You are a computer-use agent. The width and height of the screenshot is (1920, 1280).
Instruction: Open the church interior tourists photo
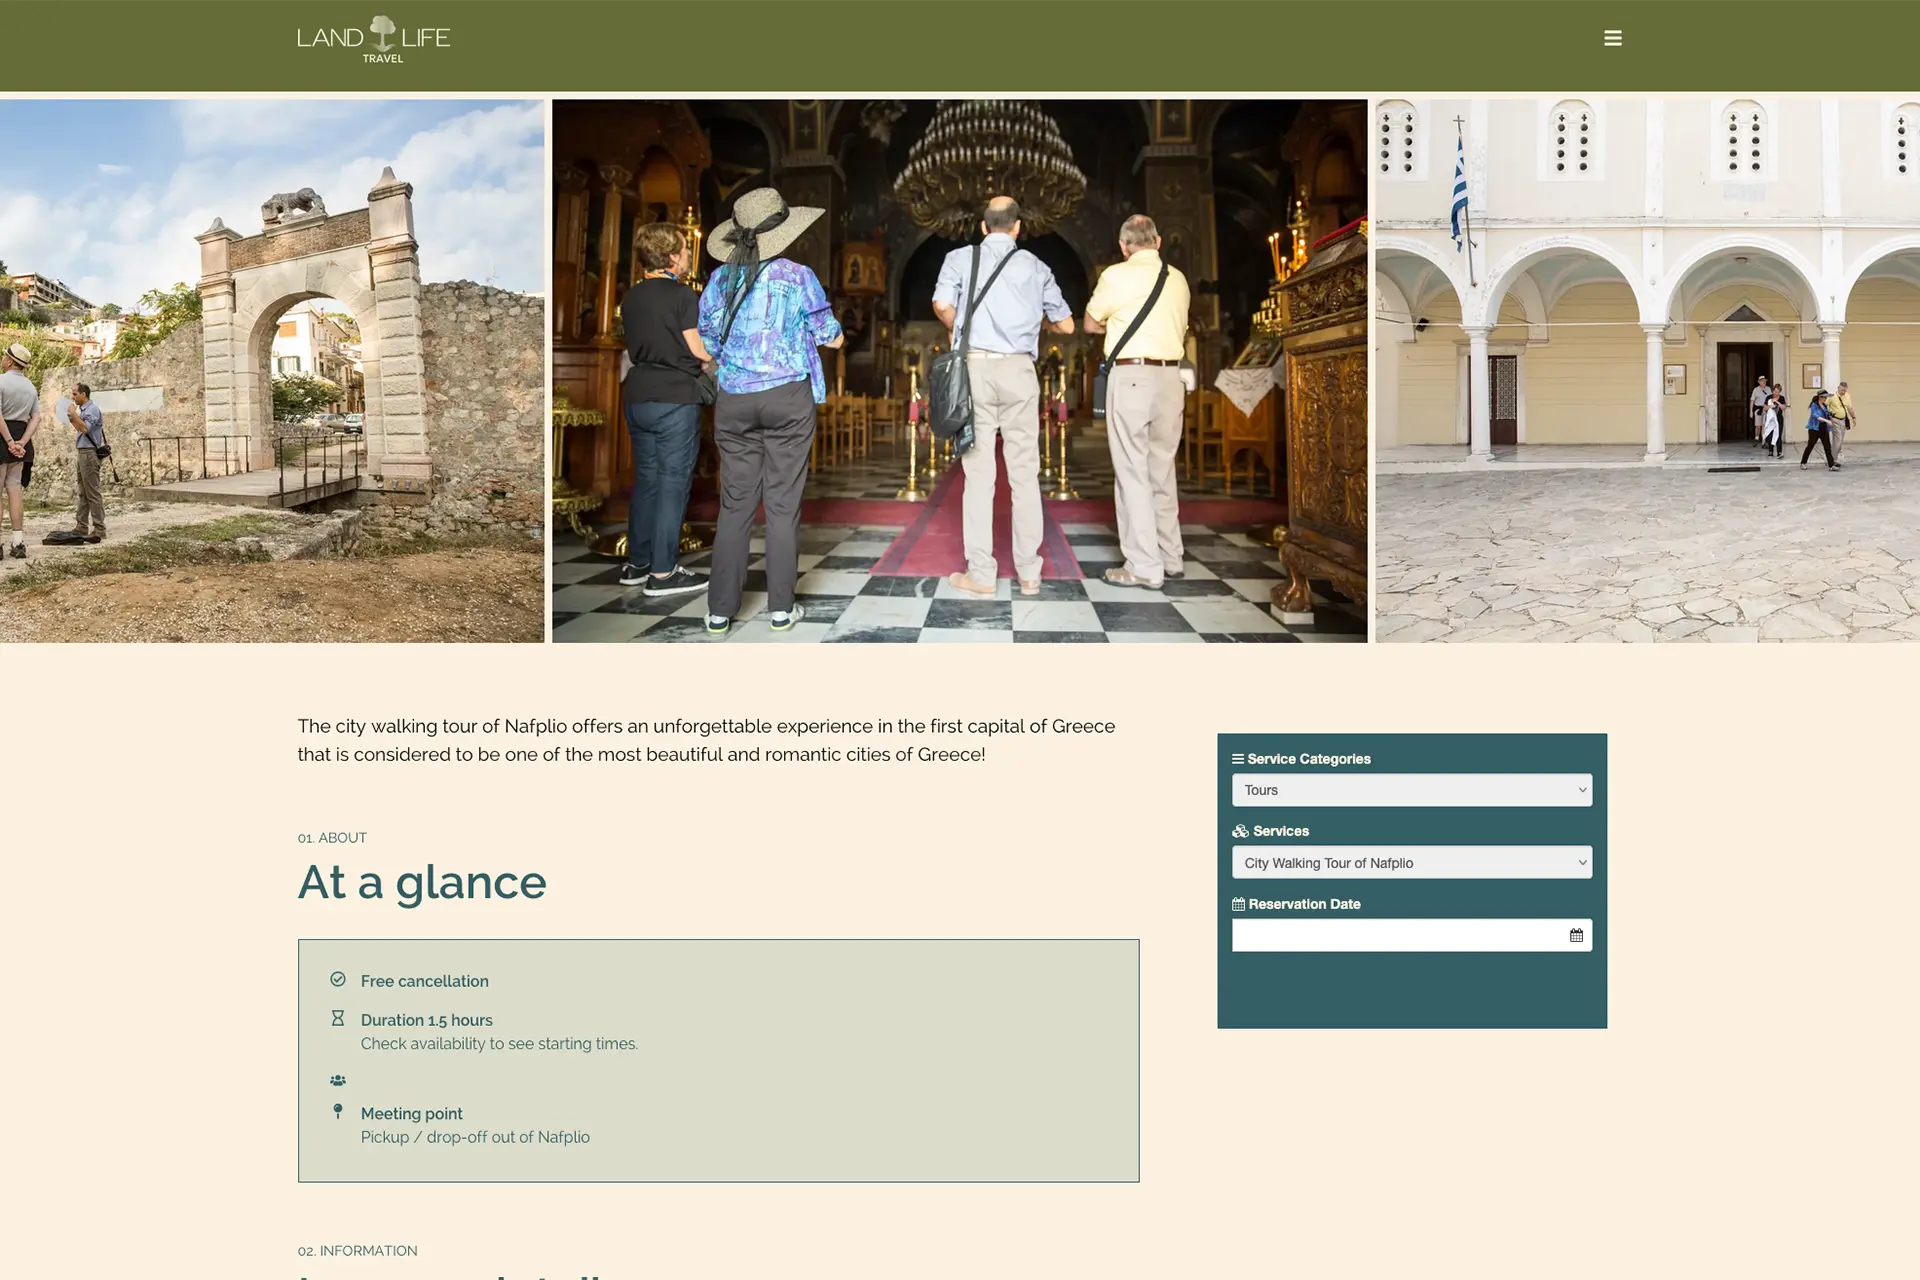(x=959, y=371)
